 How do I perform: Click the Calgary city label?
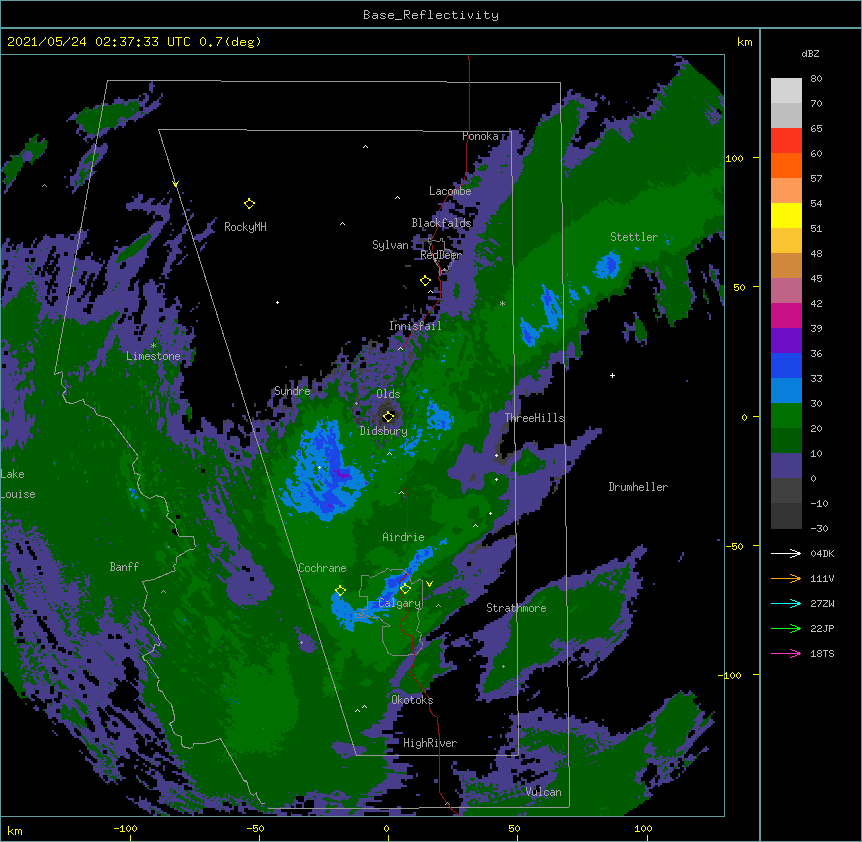click(399, 603)
